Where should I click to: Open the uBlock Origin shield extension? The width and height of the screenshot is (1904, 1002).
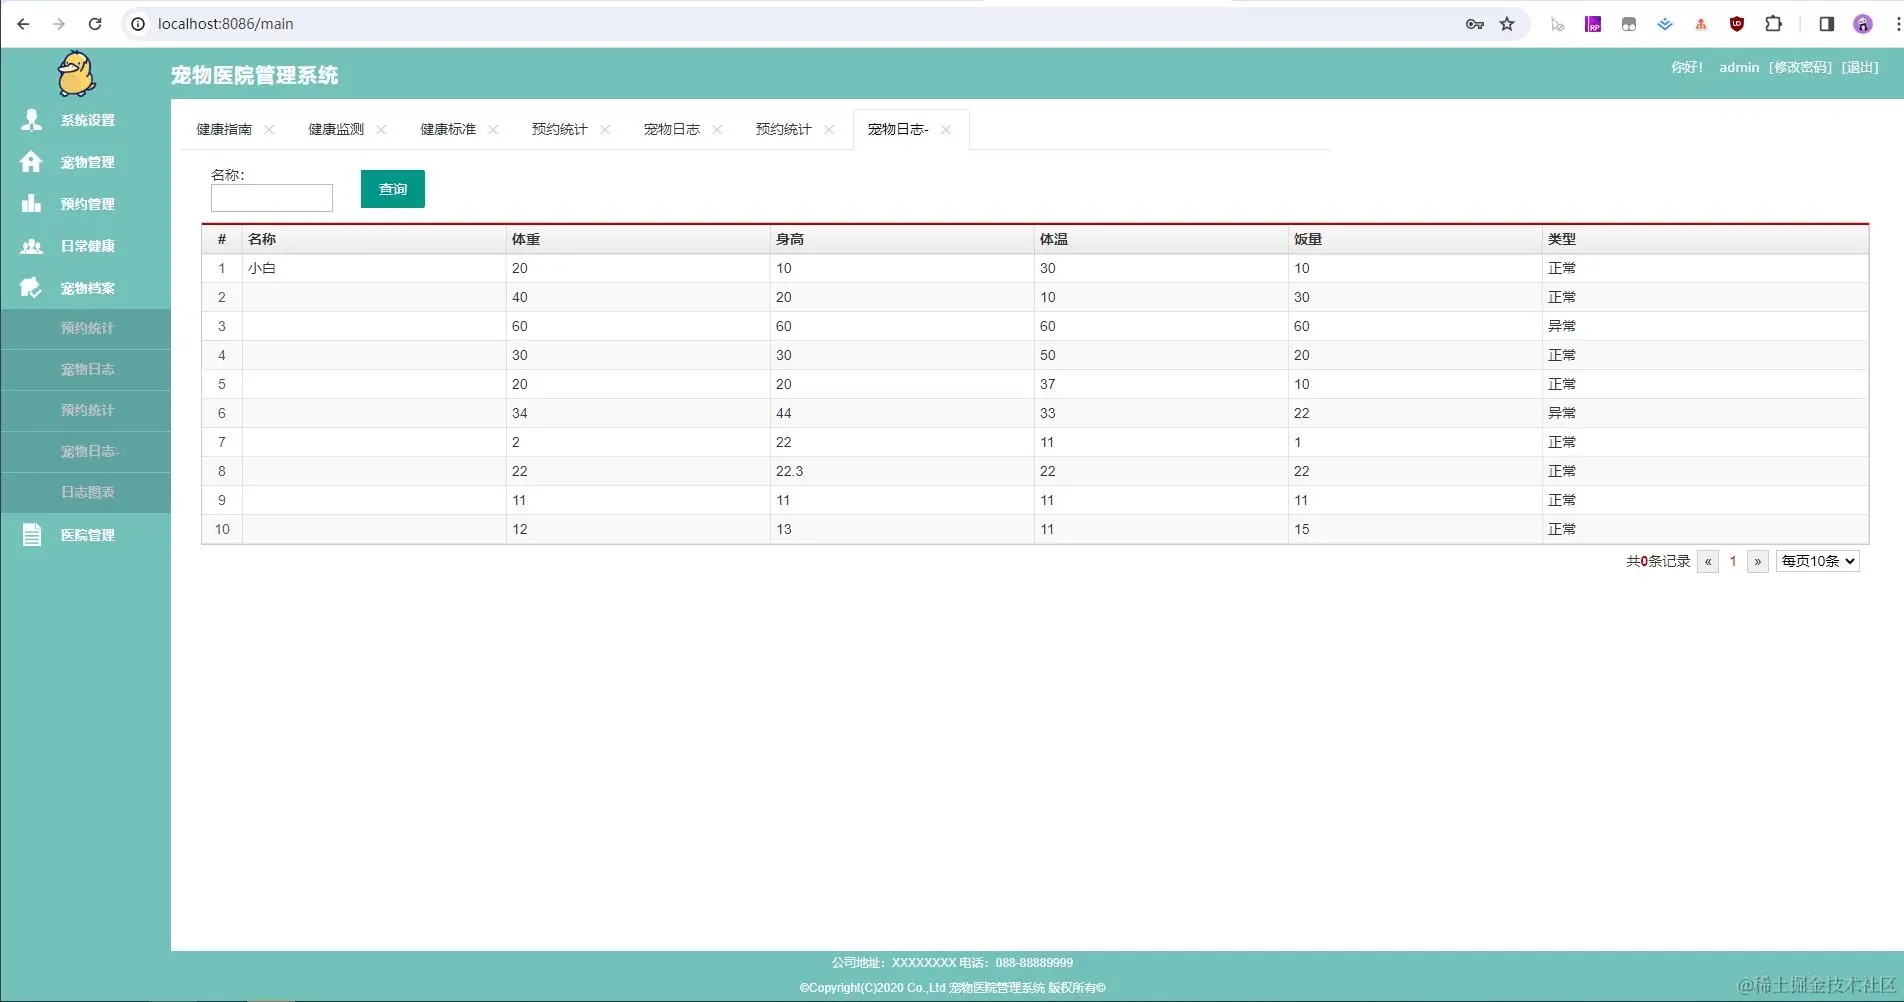coord(1737,24)
